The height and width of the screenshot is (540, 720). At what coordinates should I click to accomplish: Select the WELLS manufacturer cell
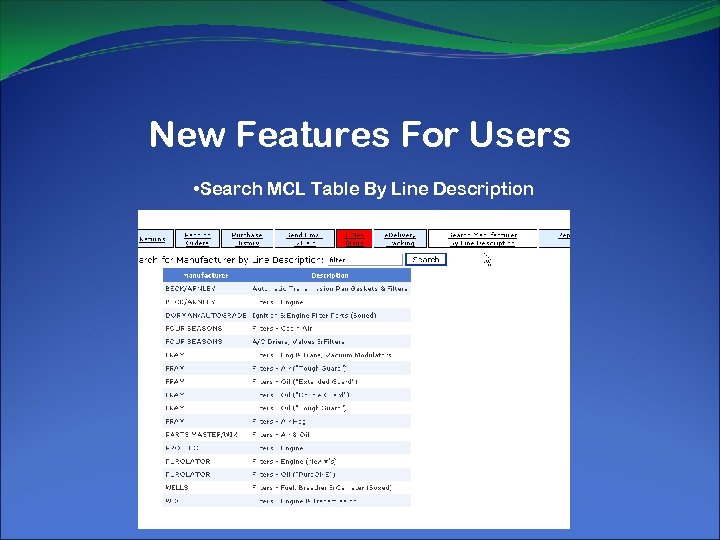coord(177,488)
